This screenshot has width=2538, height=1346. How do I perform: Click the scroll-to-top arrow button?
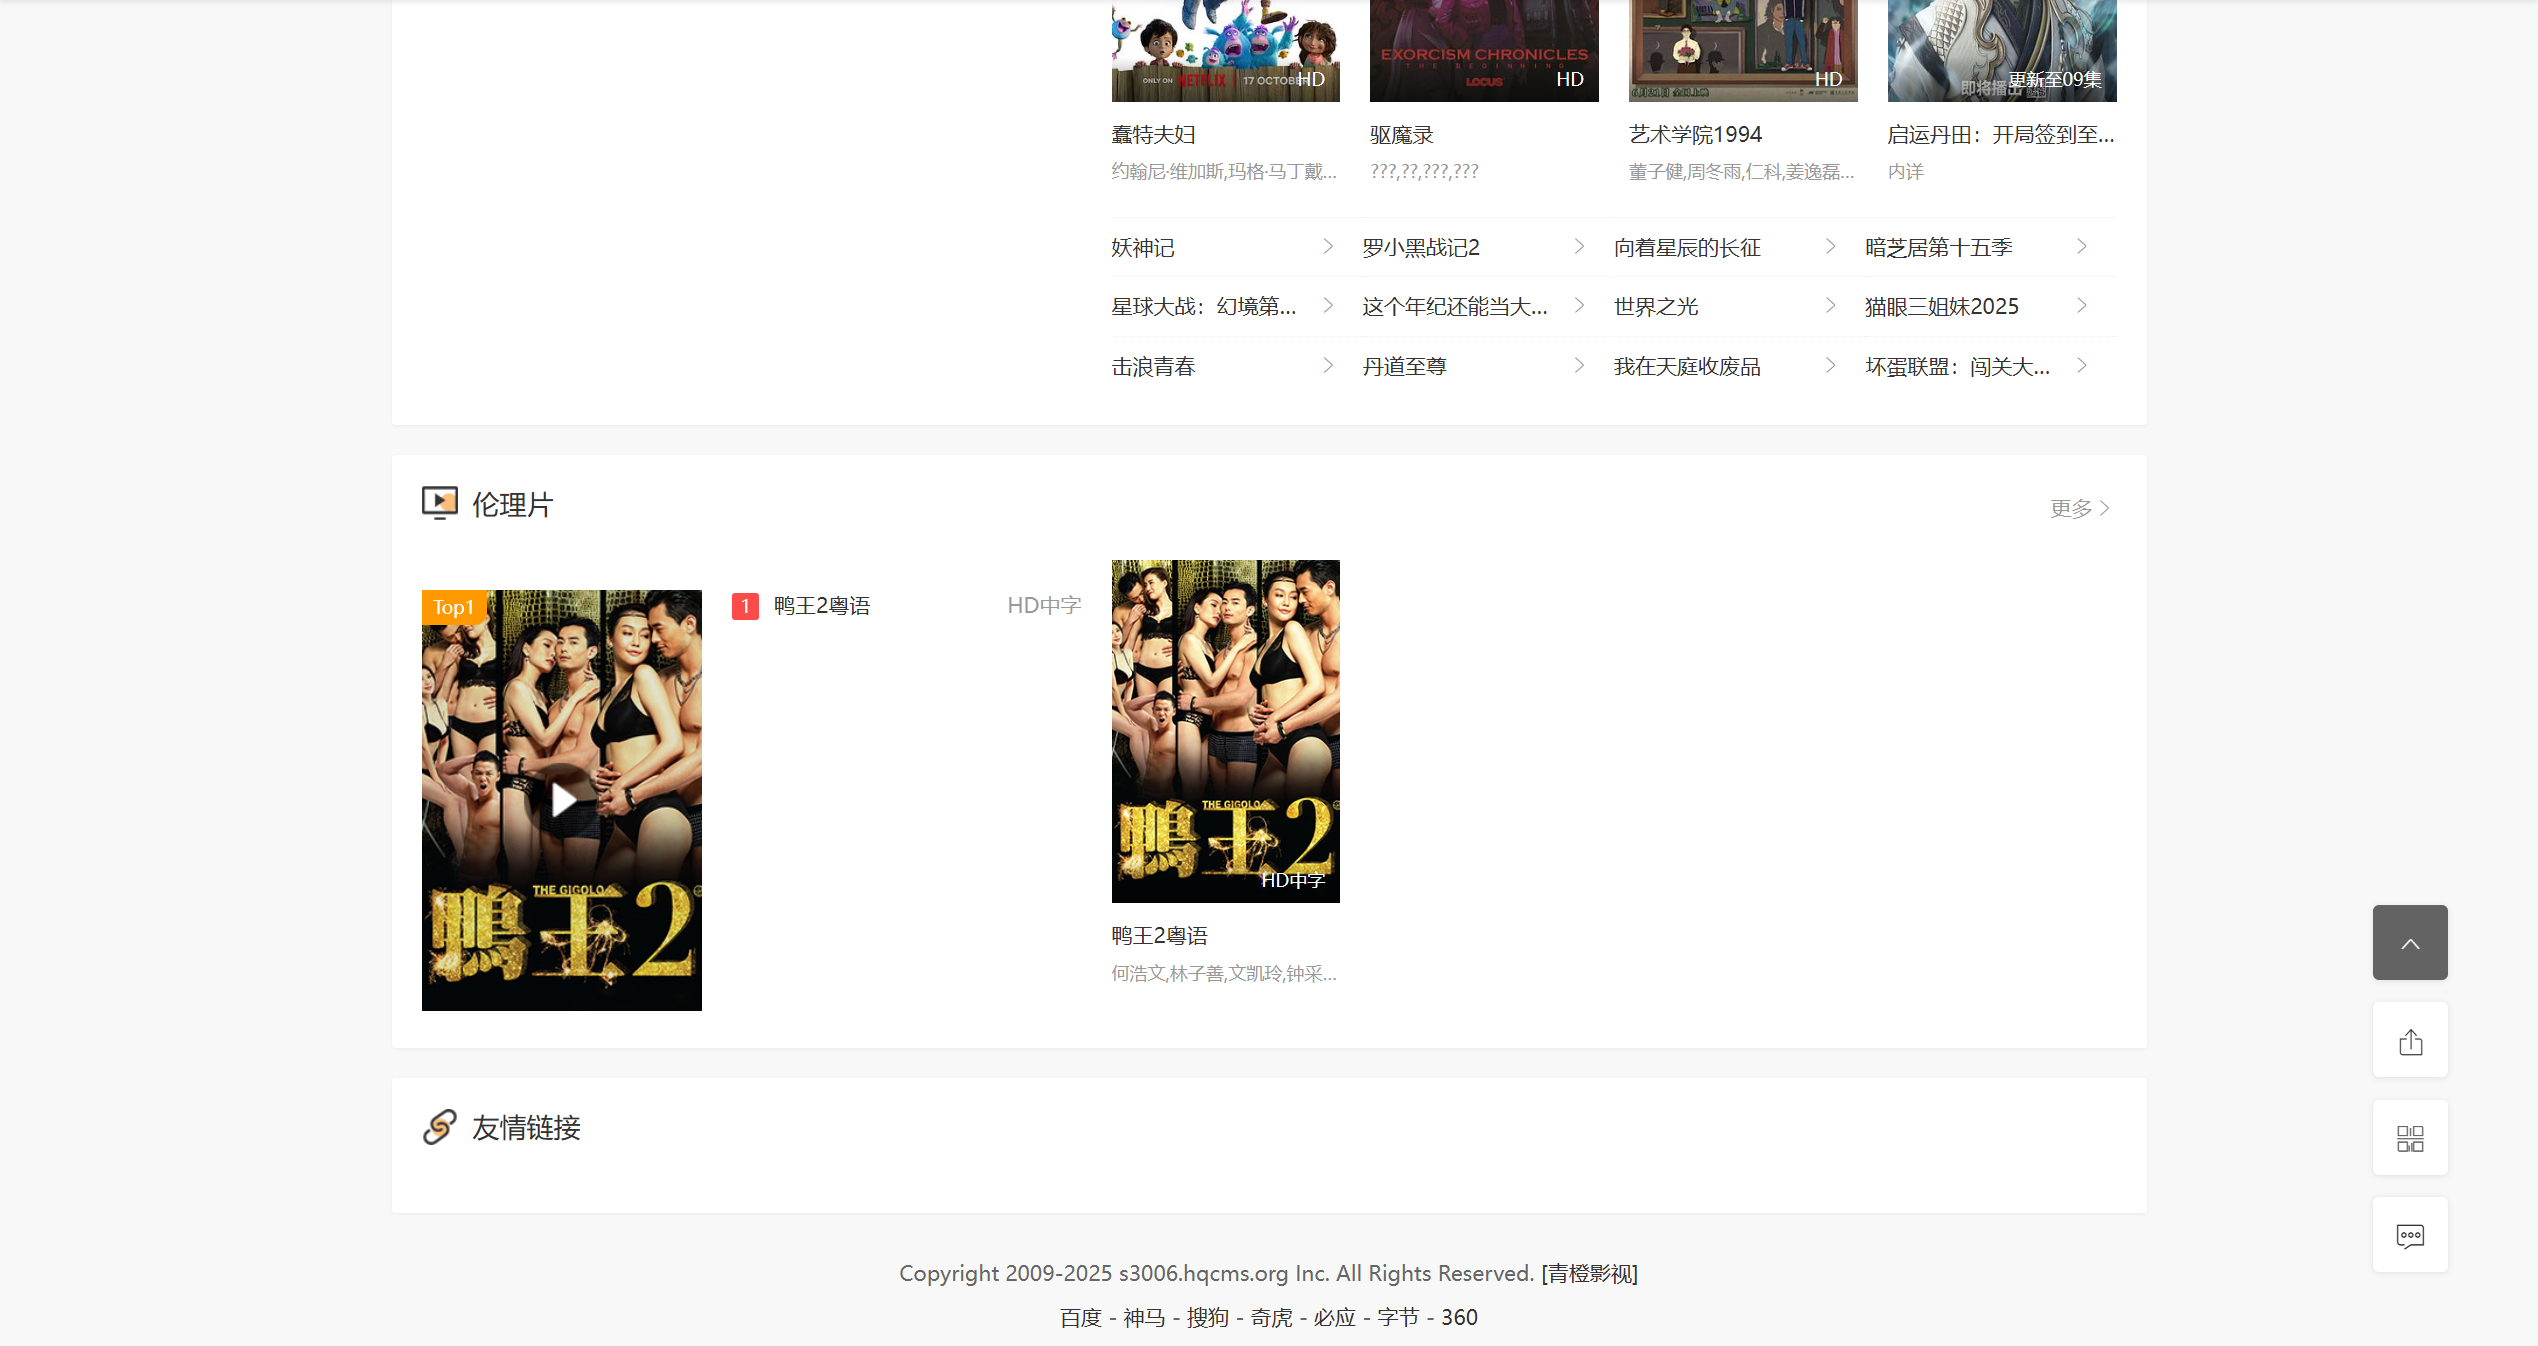pyautogui.click(x=2410, y=943)
